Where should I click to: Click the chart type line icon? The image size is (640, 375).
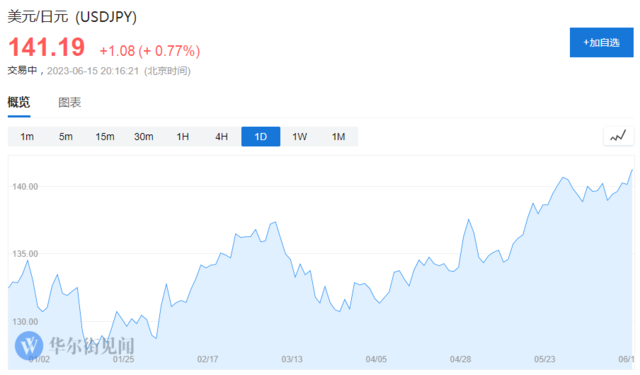tap(618, 136)
